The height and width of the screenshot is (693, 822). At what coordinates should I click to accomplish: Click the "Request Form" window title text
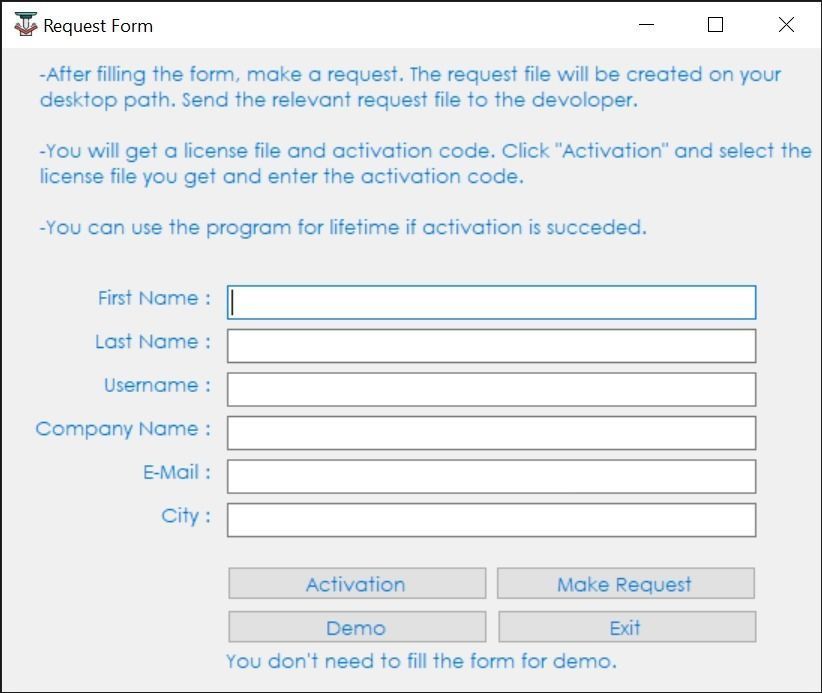click(98, 26)
